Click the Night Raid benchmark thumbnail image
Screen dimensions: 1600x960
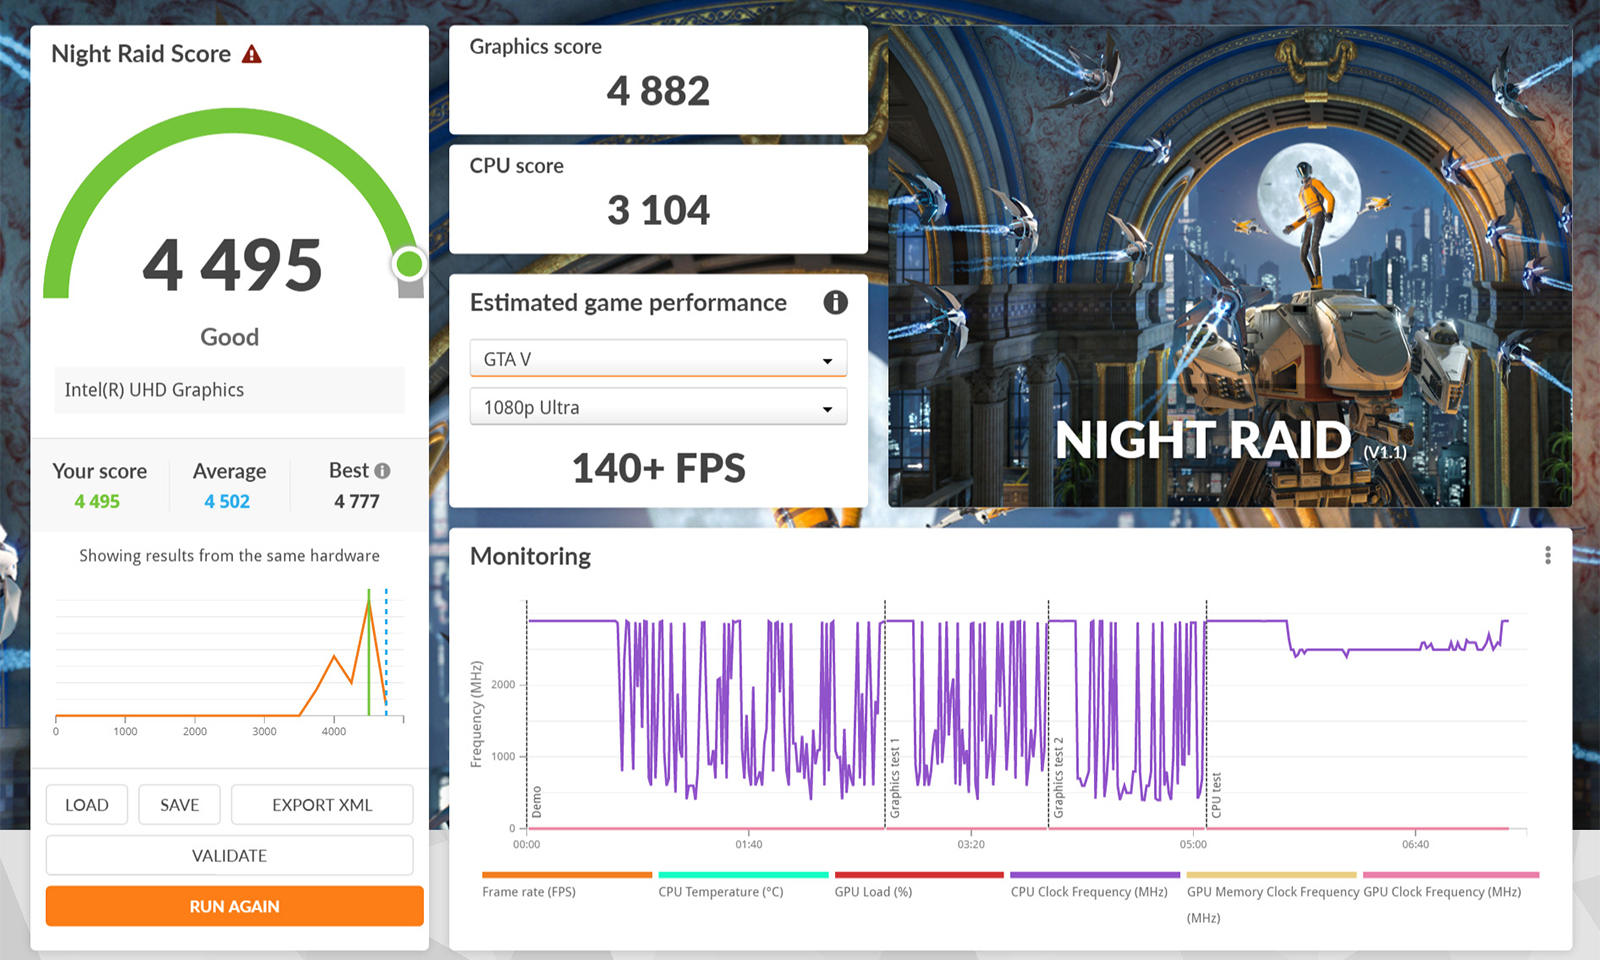click(x=1230, y=267)
